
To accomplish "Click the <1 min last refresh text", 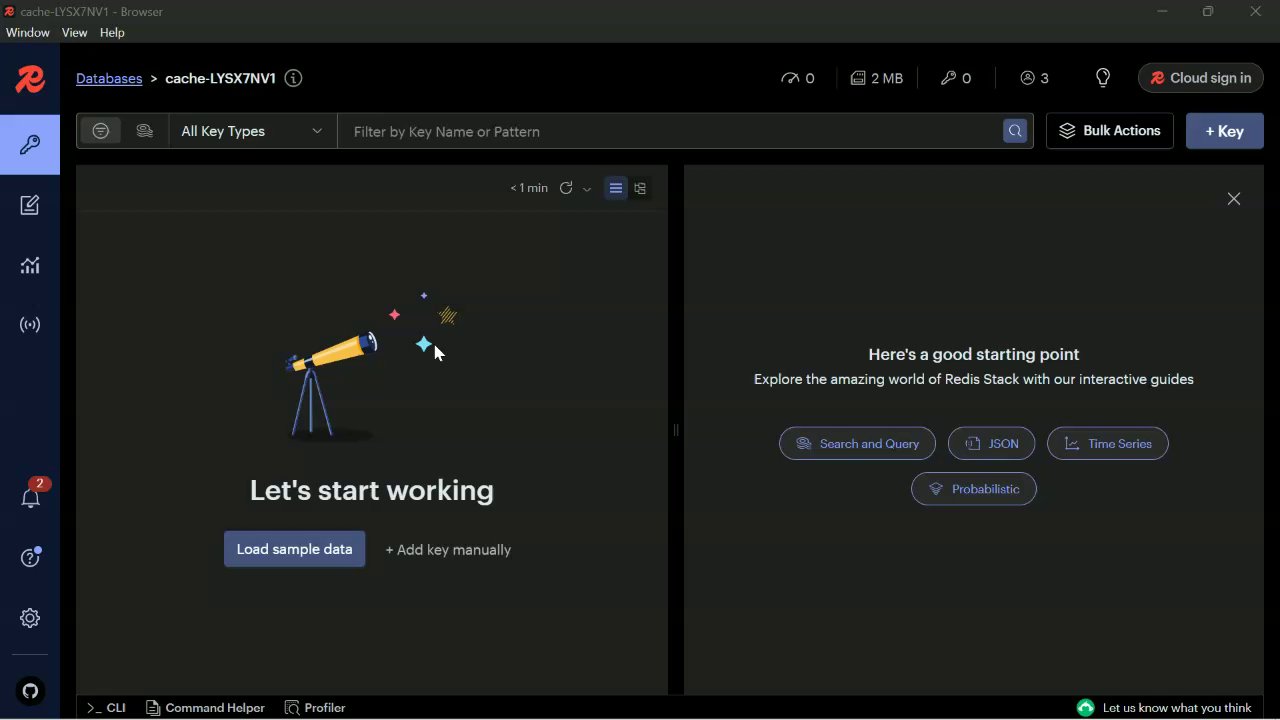I will (529, 188).
